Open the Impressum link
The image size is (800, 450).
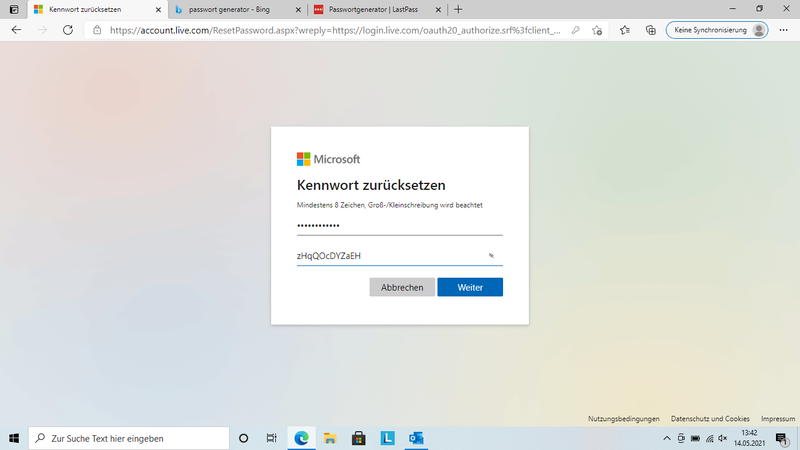(x=778, y=419)
